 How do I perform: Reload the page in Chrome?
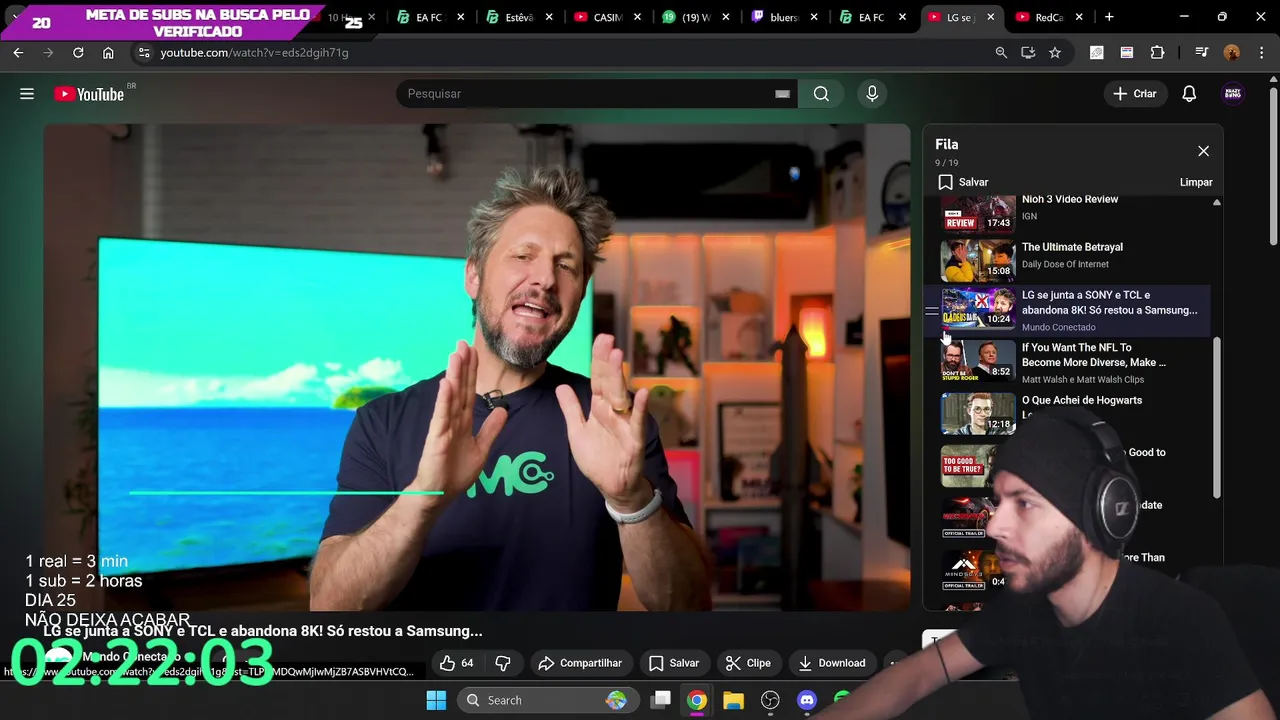(78, 53)
